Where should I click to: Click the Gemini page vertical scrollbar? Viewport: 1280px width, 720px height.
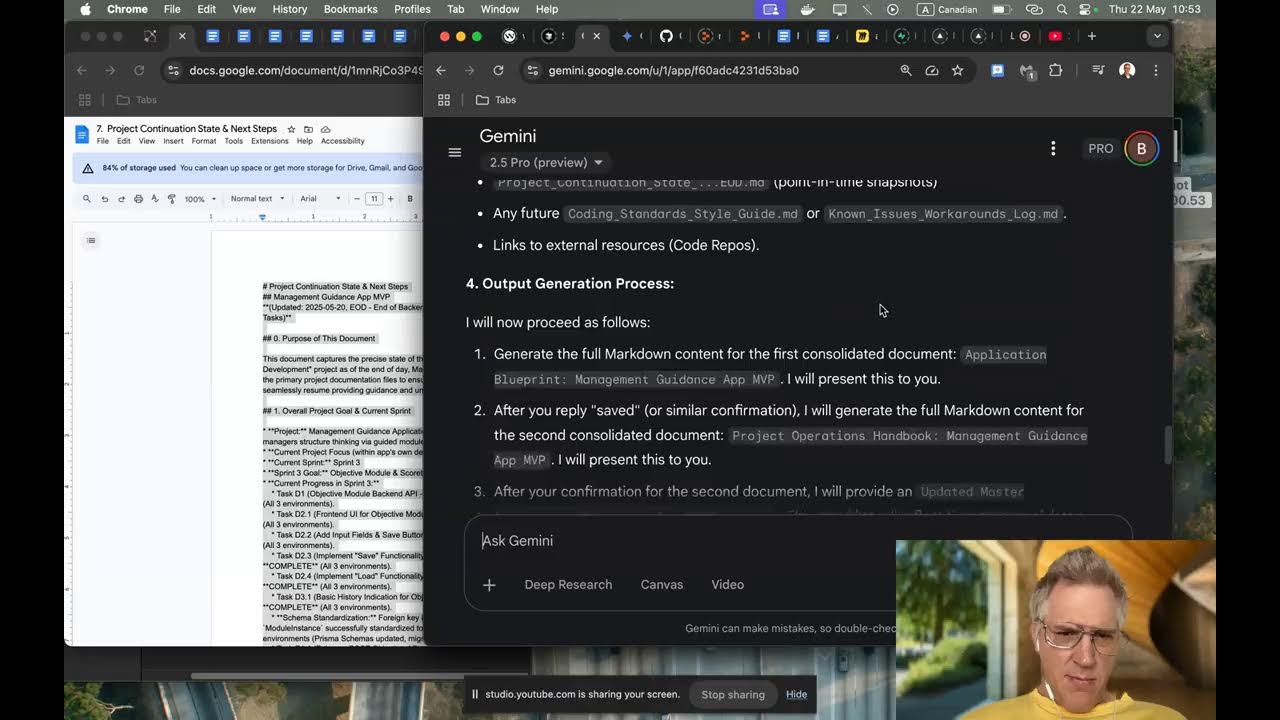click(1166, 445)
